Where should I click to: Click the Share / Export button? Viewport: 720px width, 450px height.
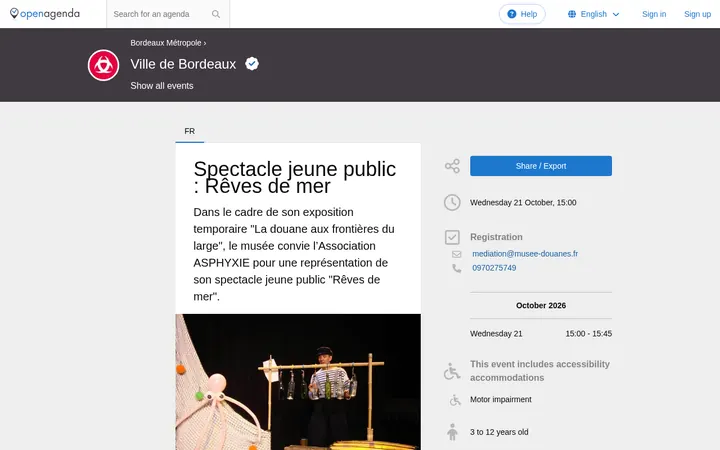(x=541, y=166)
